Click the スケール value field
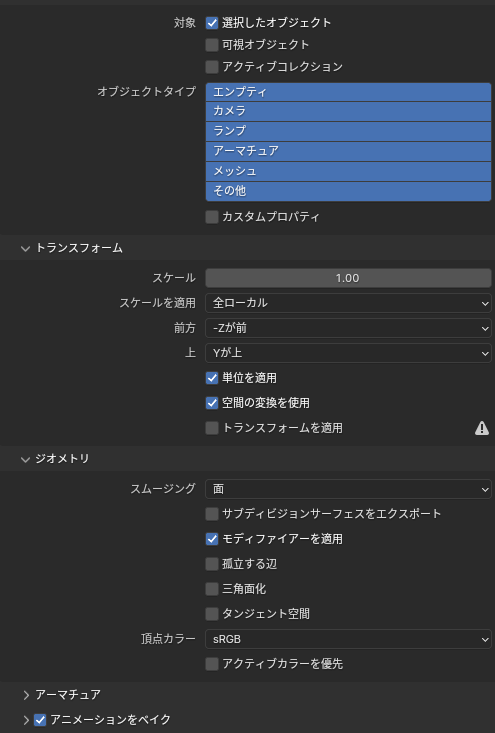 (x=348, y=278)
